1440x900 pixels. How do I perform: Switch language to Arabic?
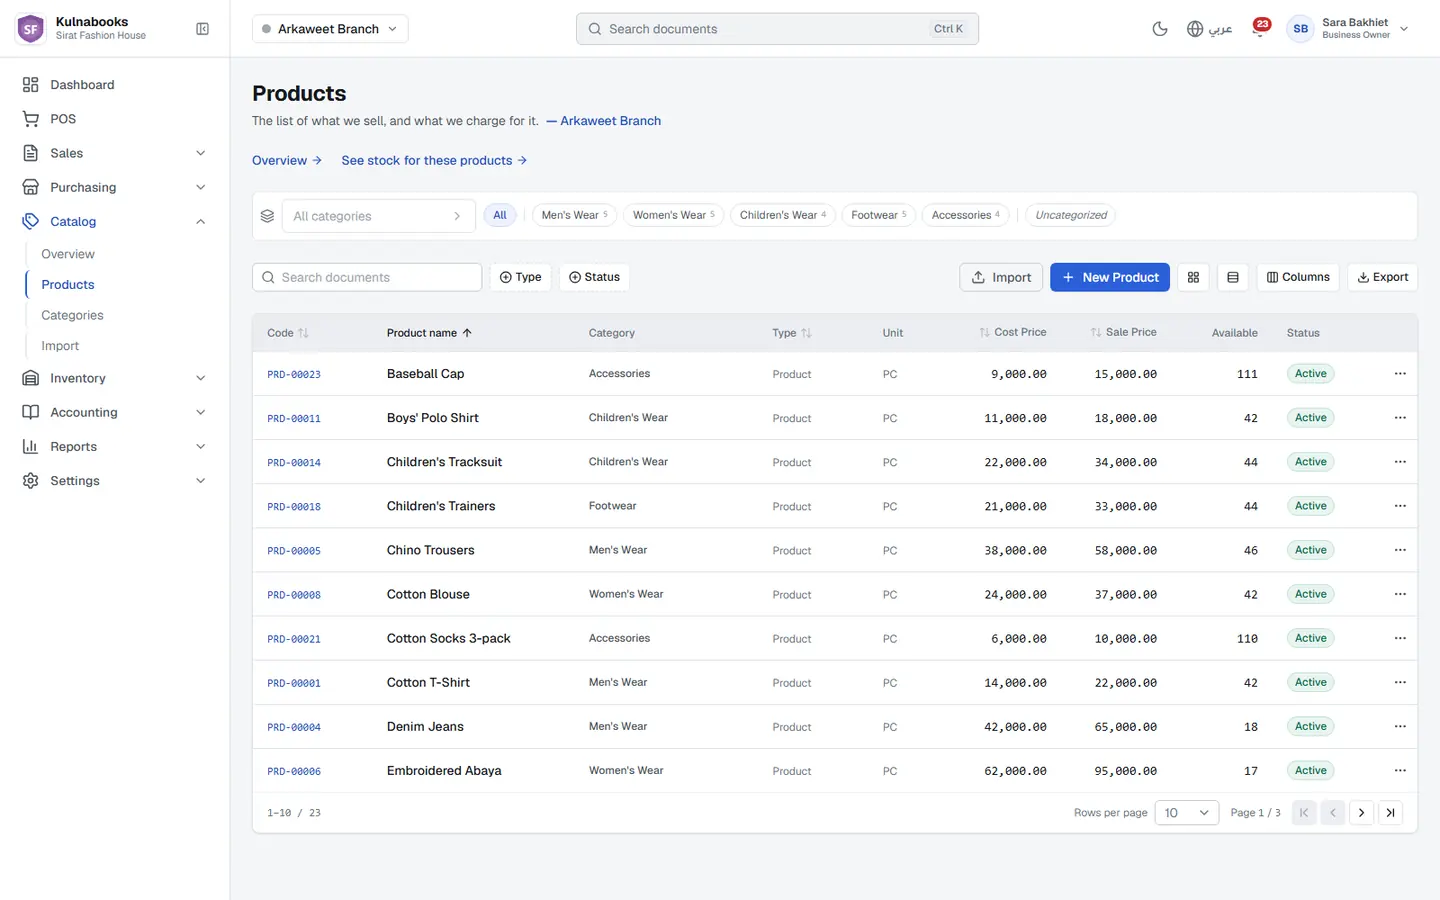1209,29
